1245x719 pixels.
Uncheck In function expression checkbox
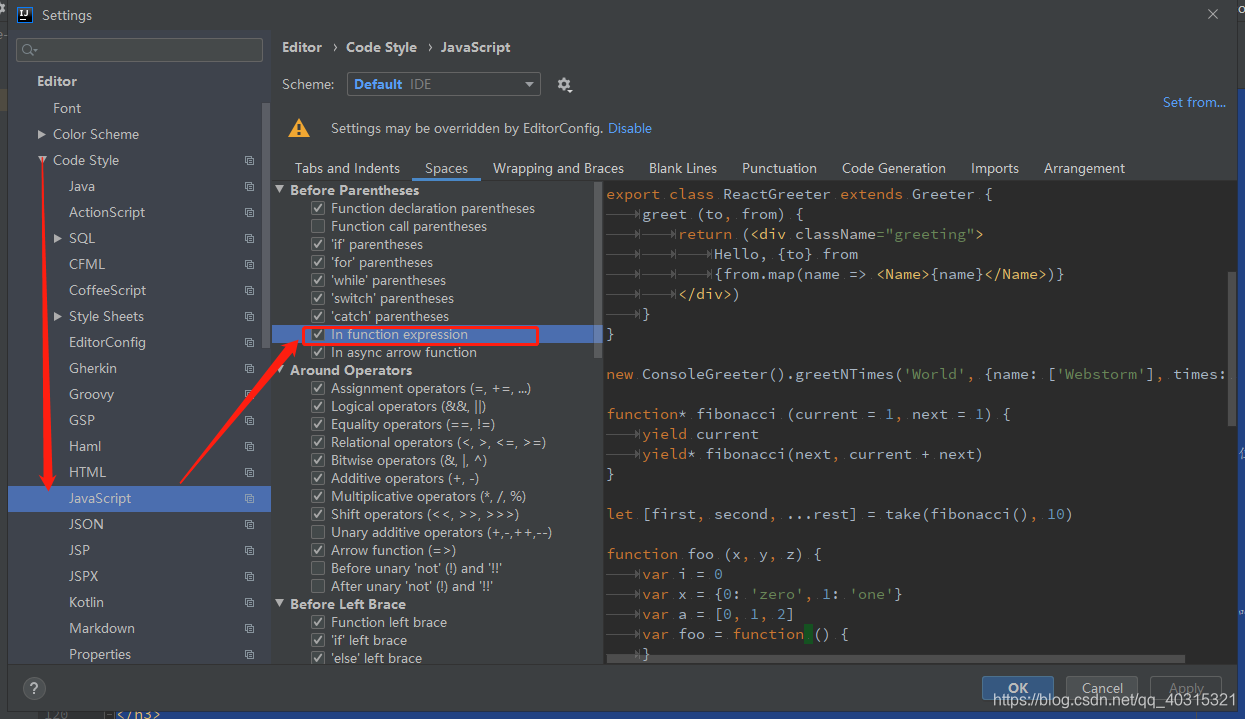(318, 334)
